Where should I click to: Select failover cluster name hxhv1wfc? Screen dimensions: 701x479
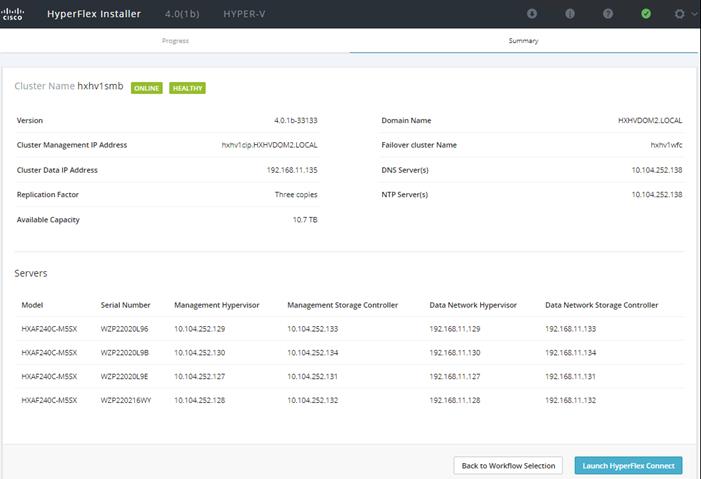tap(666, 145)
